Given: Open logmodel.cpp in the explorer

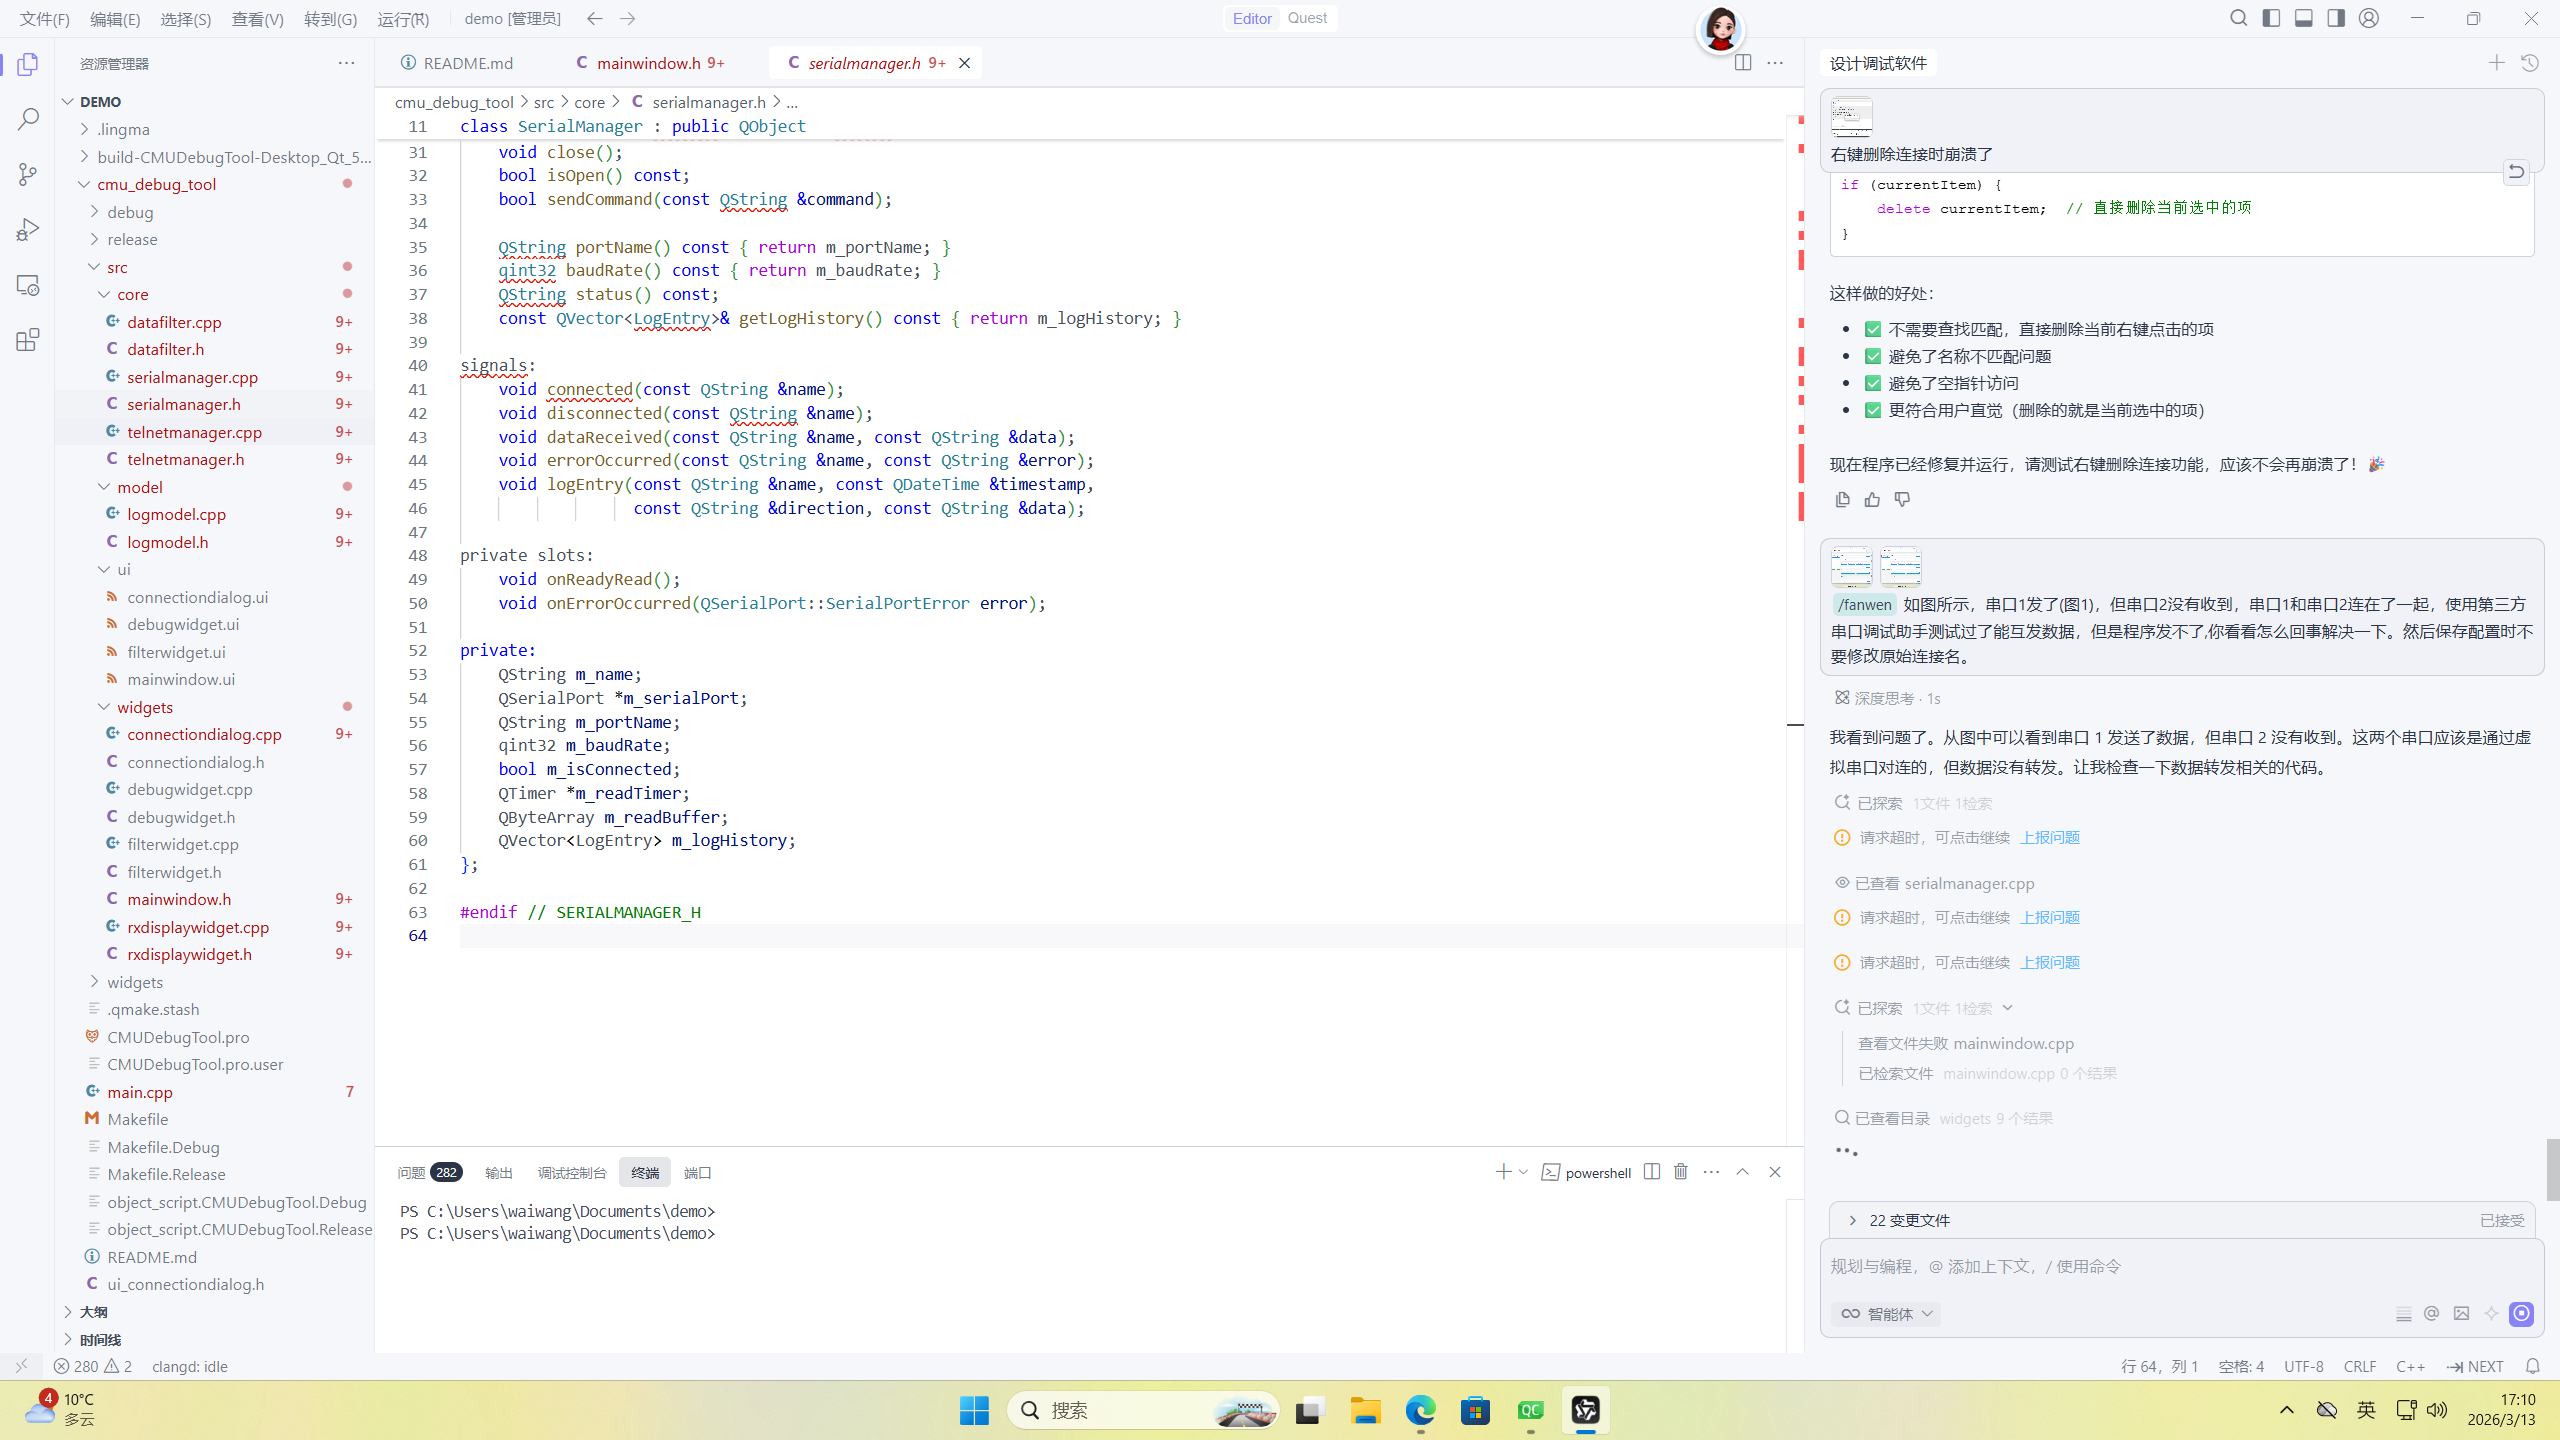Looking at the screenshot, I should click(176, 514).
